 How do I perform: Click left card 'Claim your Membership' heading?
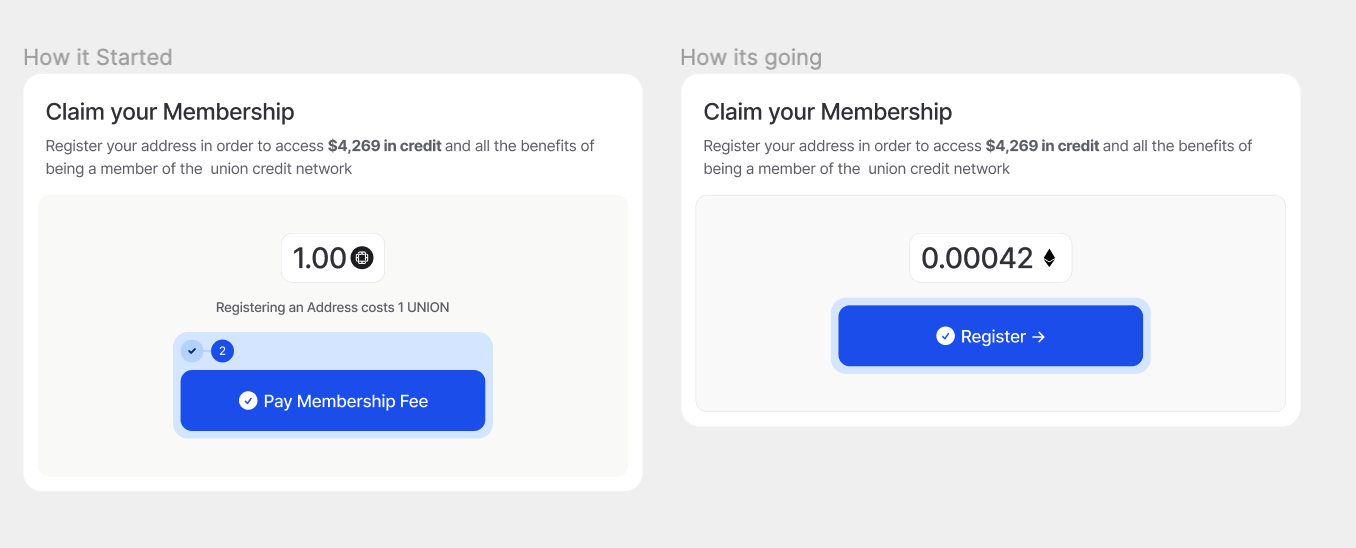[x=170, y=111]
